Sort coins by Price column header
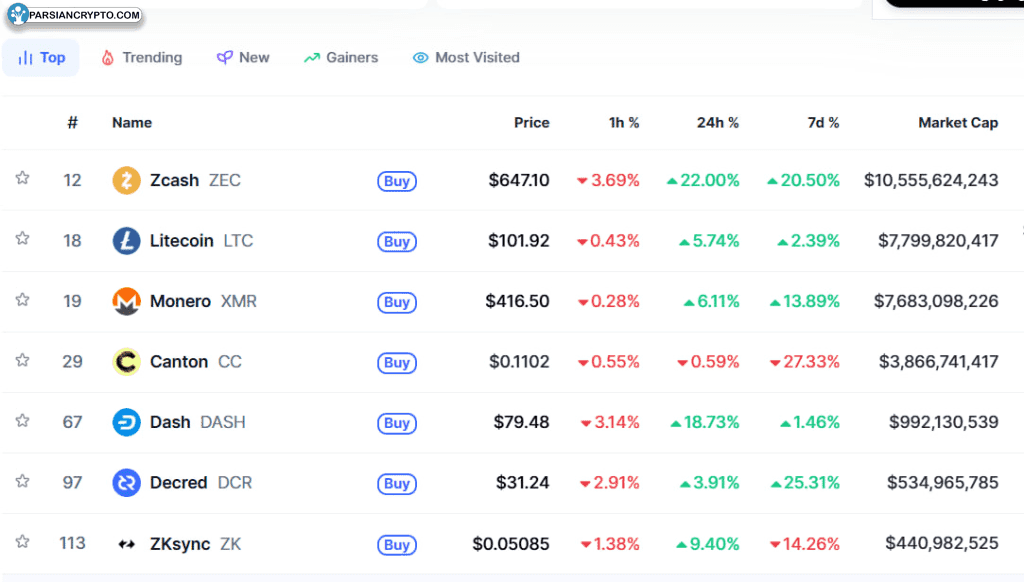Viewport: 1024px width, 582px height. pos(531,123)
